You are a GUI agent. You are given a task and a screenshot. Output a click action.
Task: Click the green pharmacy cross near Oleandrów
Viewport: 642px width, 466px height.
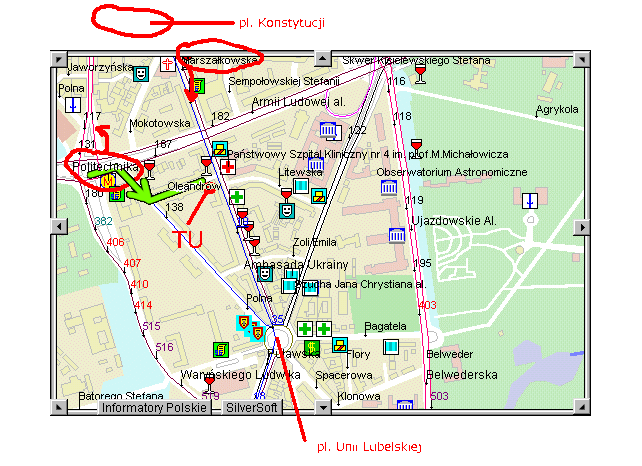237,197
